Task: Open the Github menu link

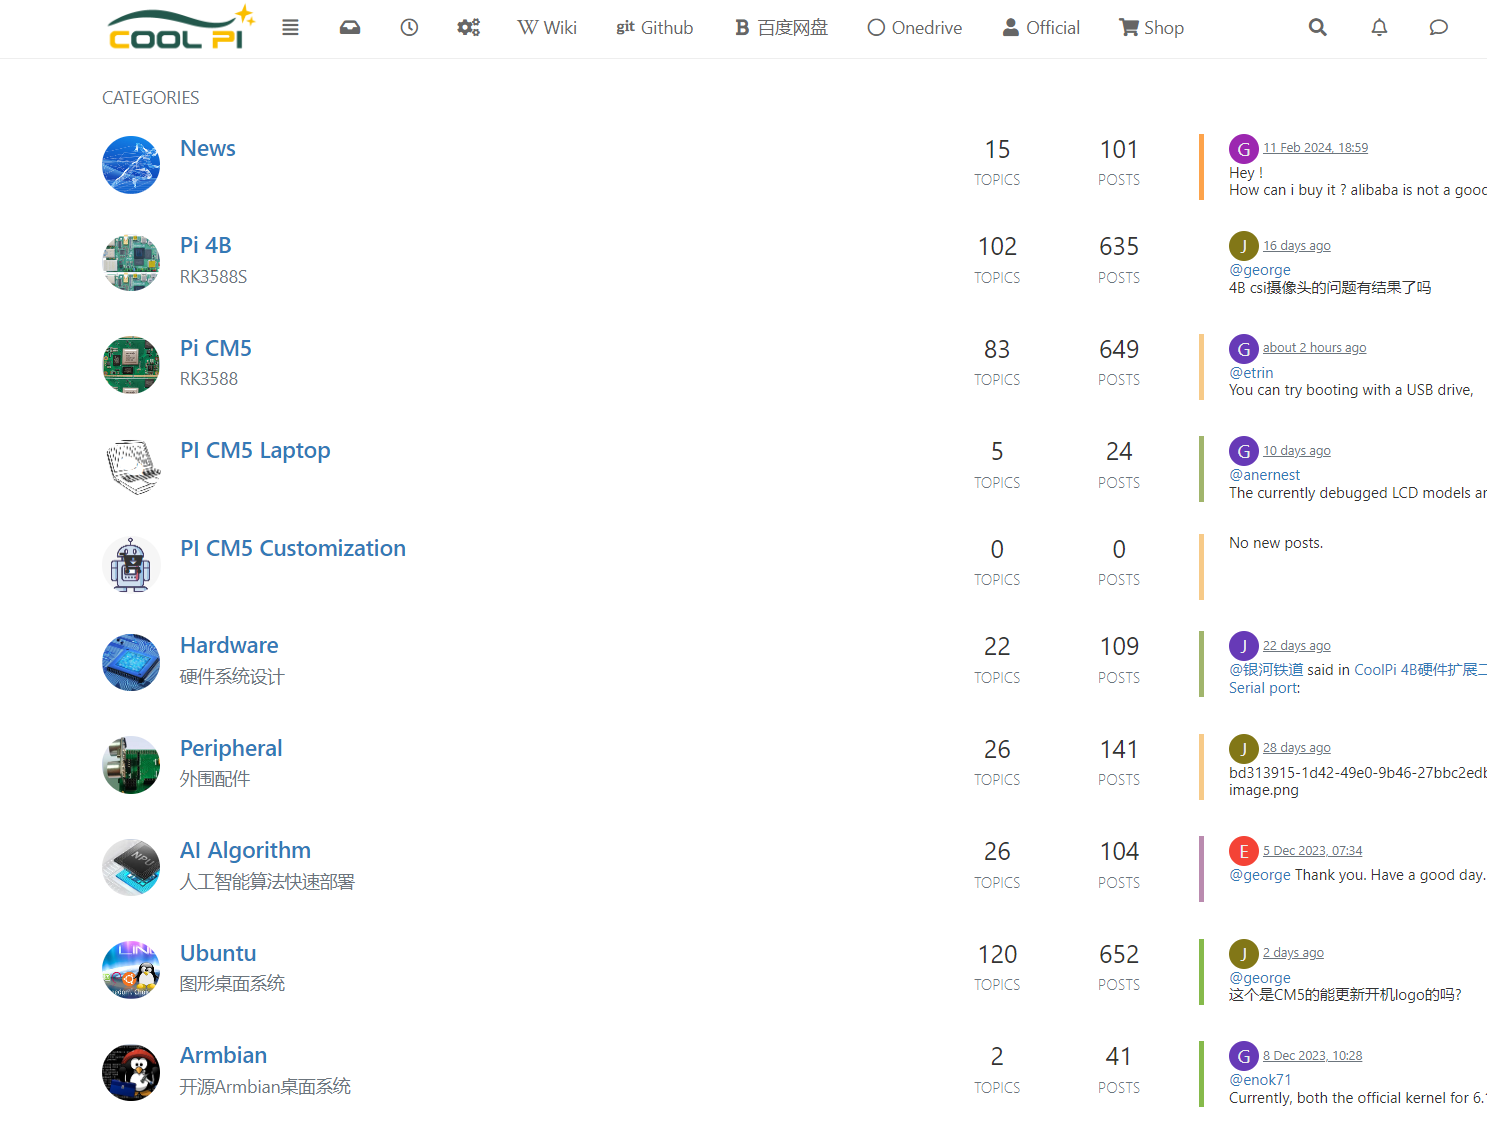Action: (654, 28)
